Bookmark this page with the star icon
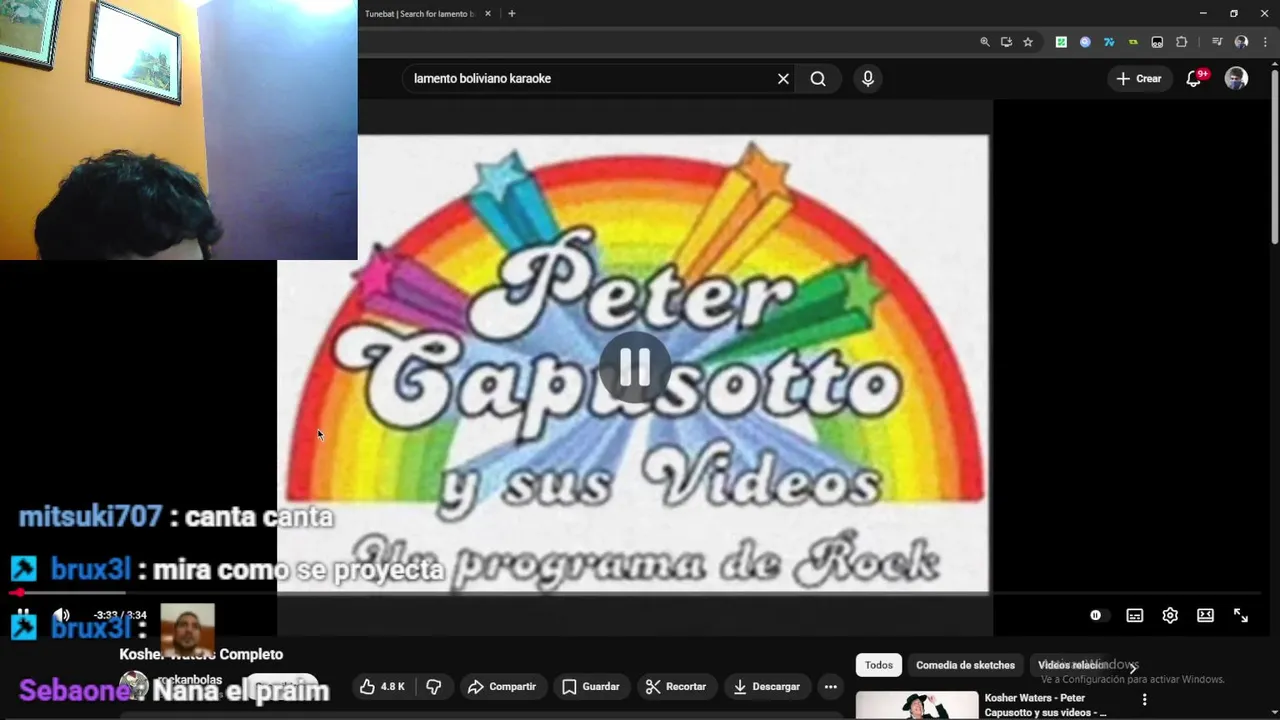Viewport: 1280px width, 720px height. (x=1028, y=42)
